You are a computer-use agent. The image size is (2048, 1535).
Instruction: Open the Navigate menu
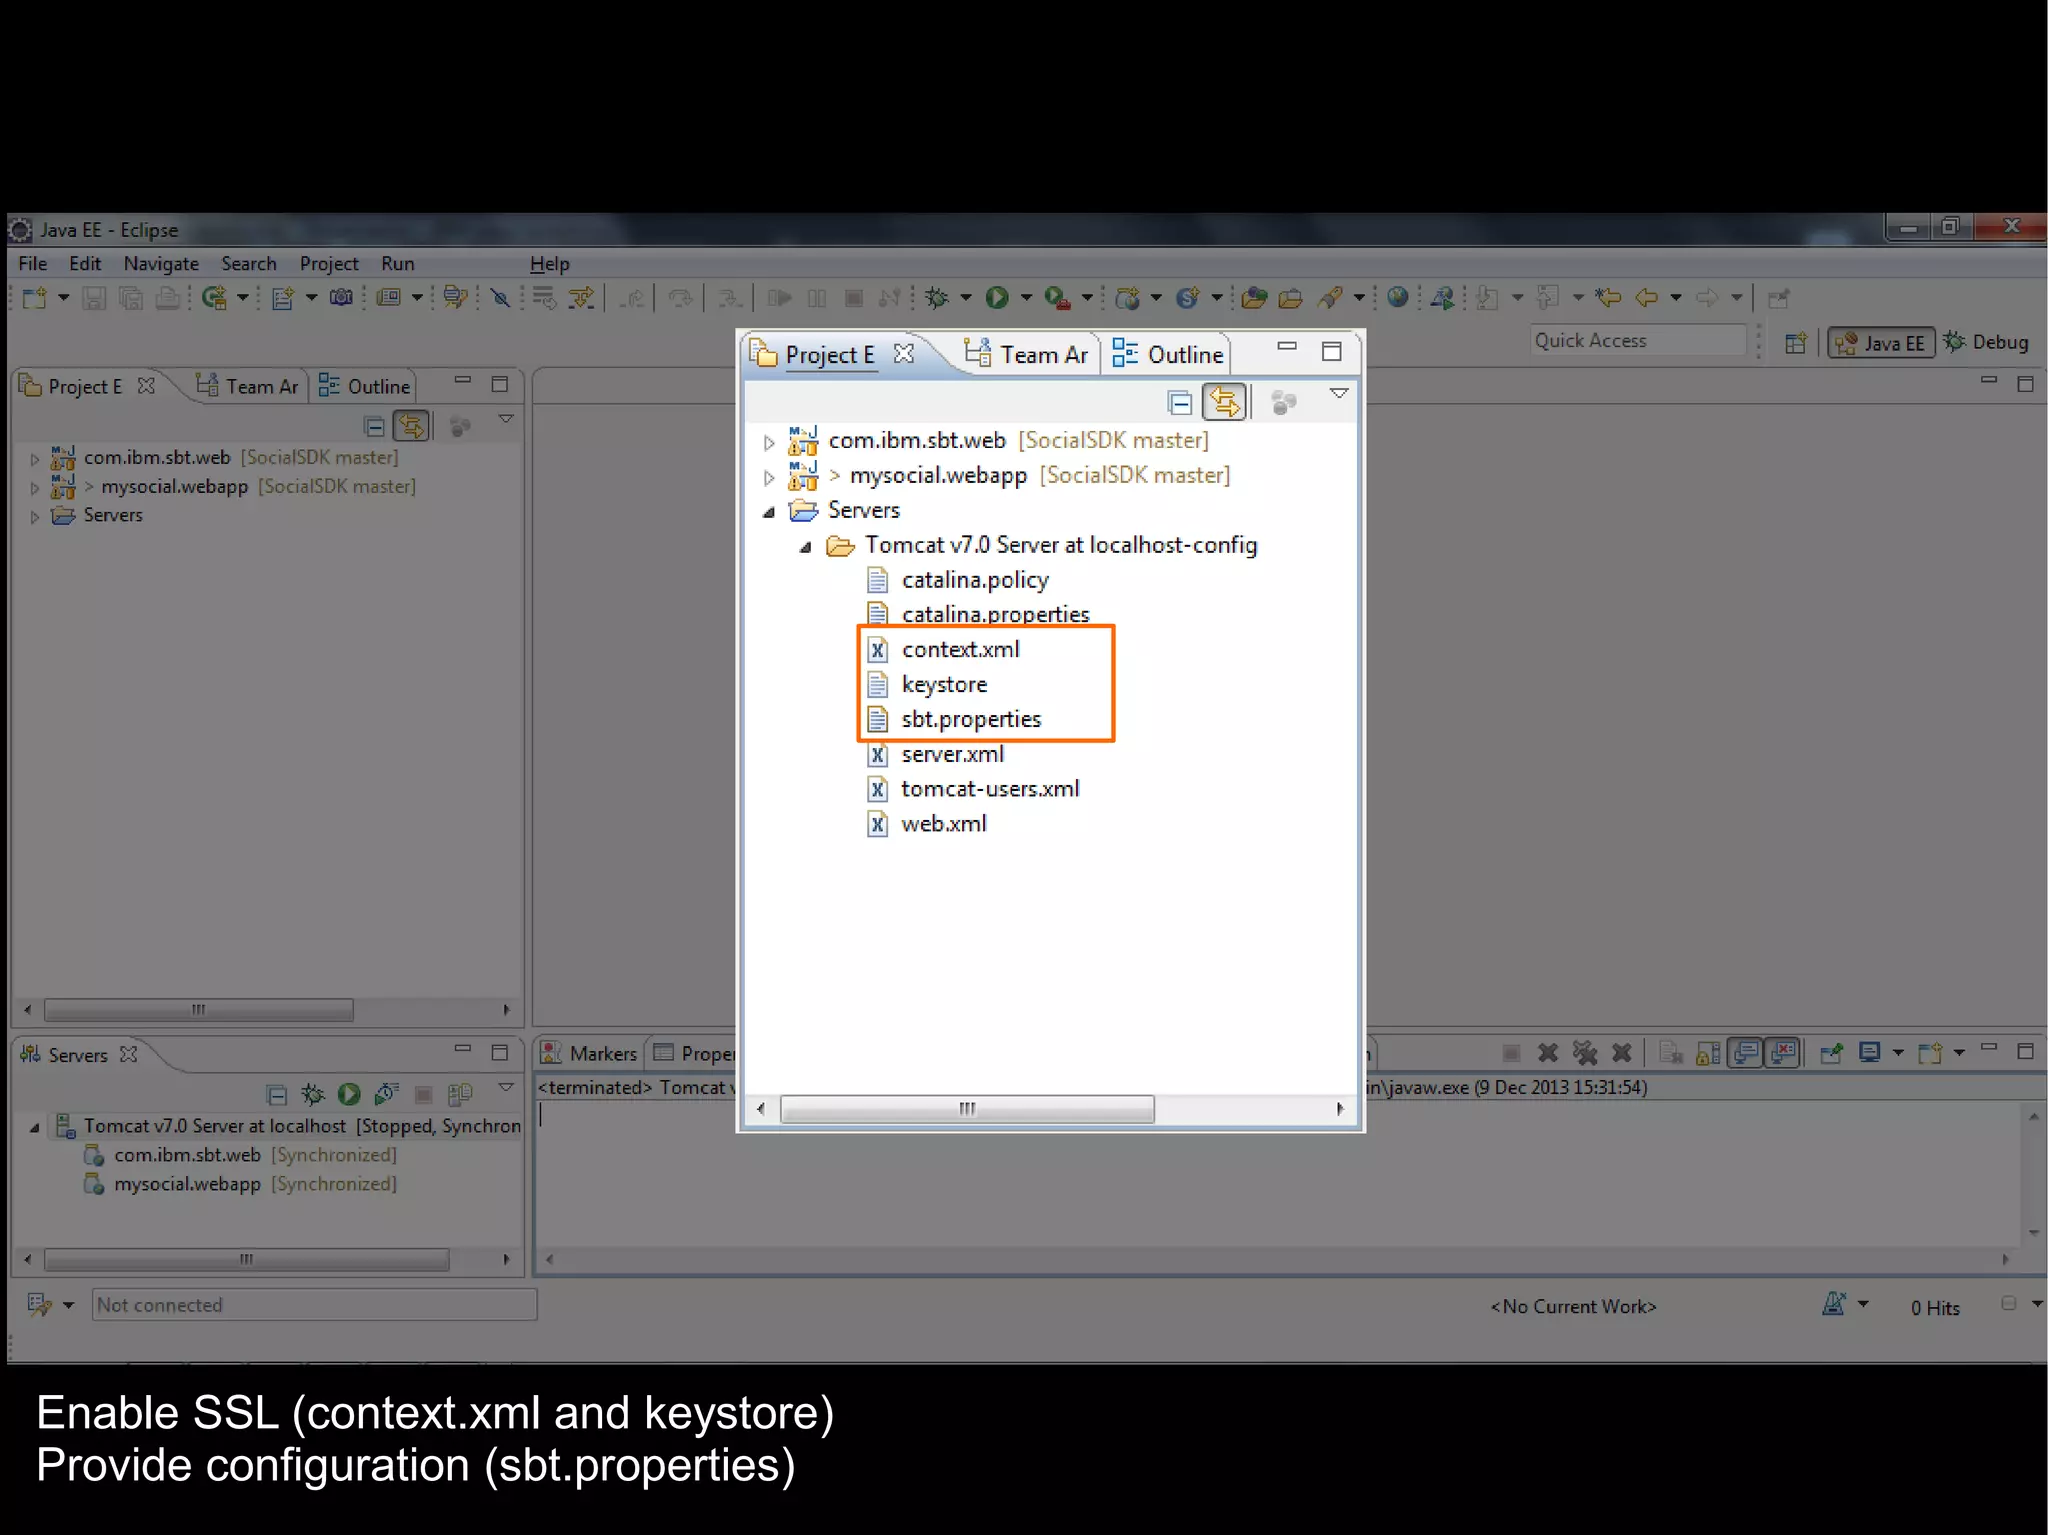pos(161,264)
